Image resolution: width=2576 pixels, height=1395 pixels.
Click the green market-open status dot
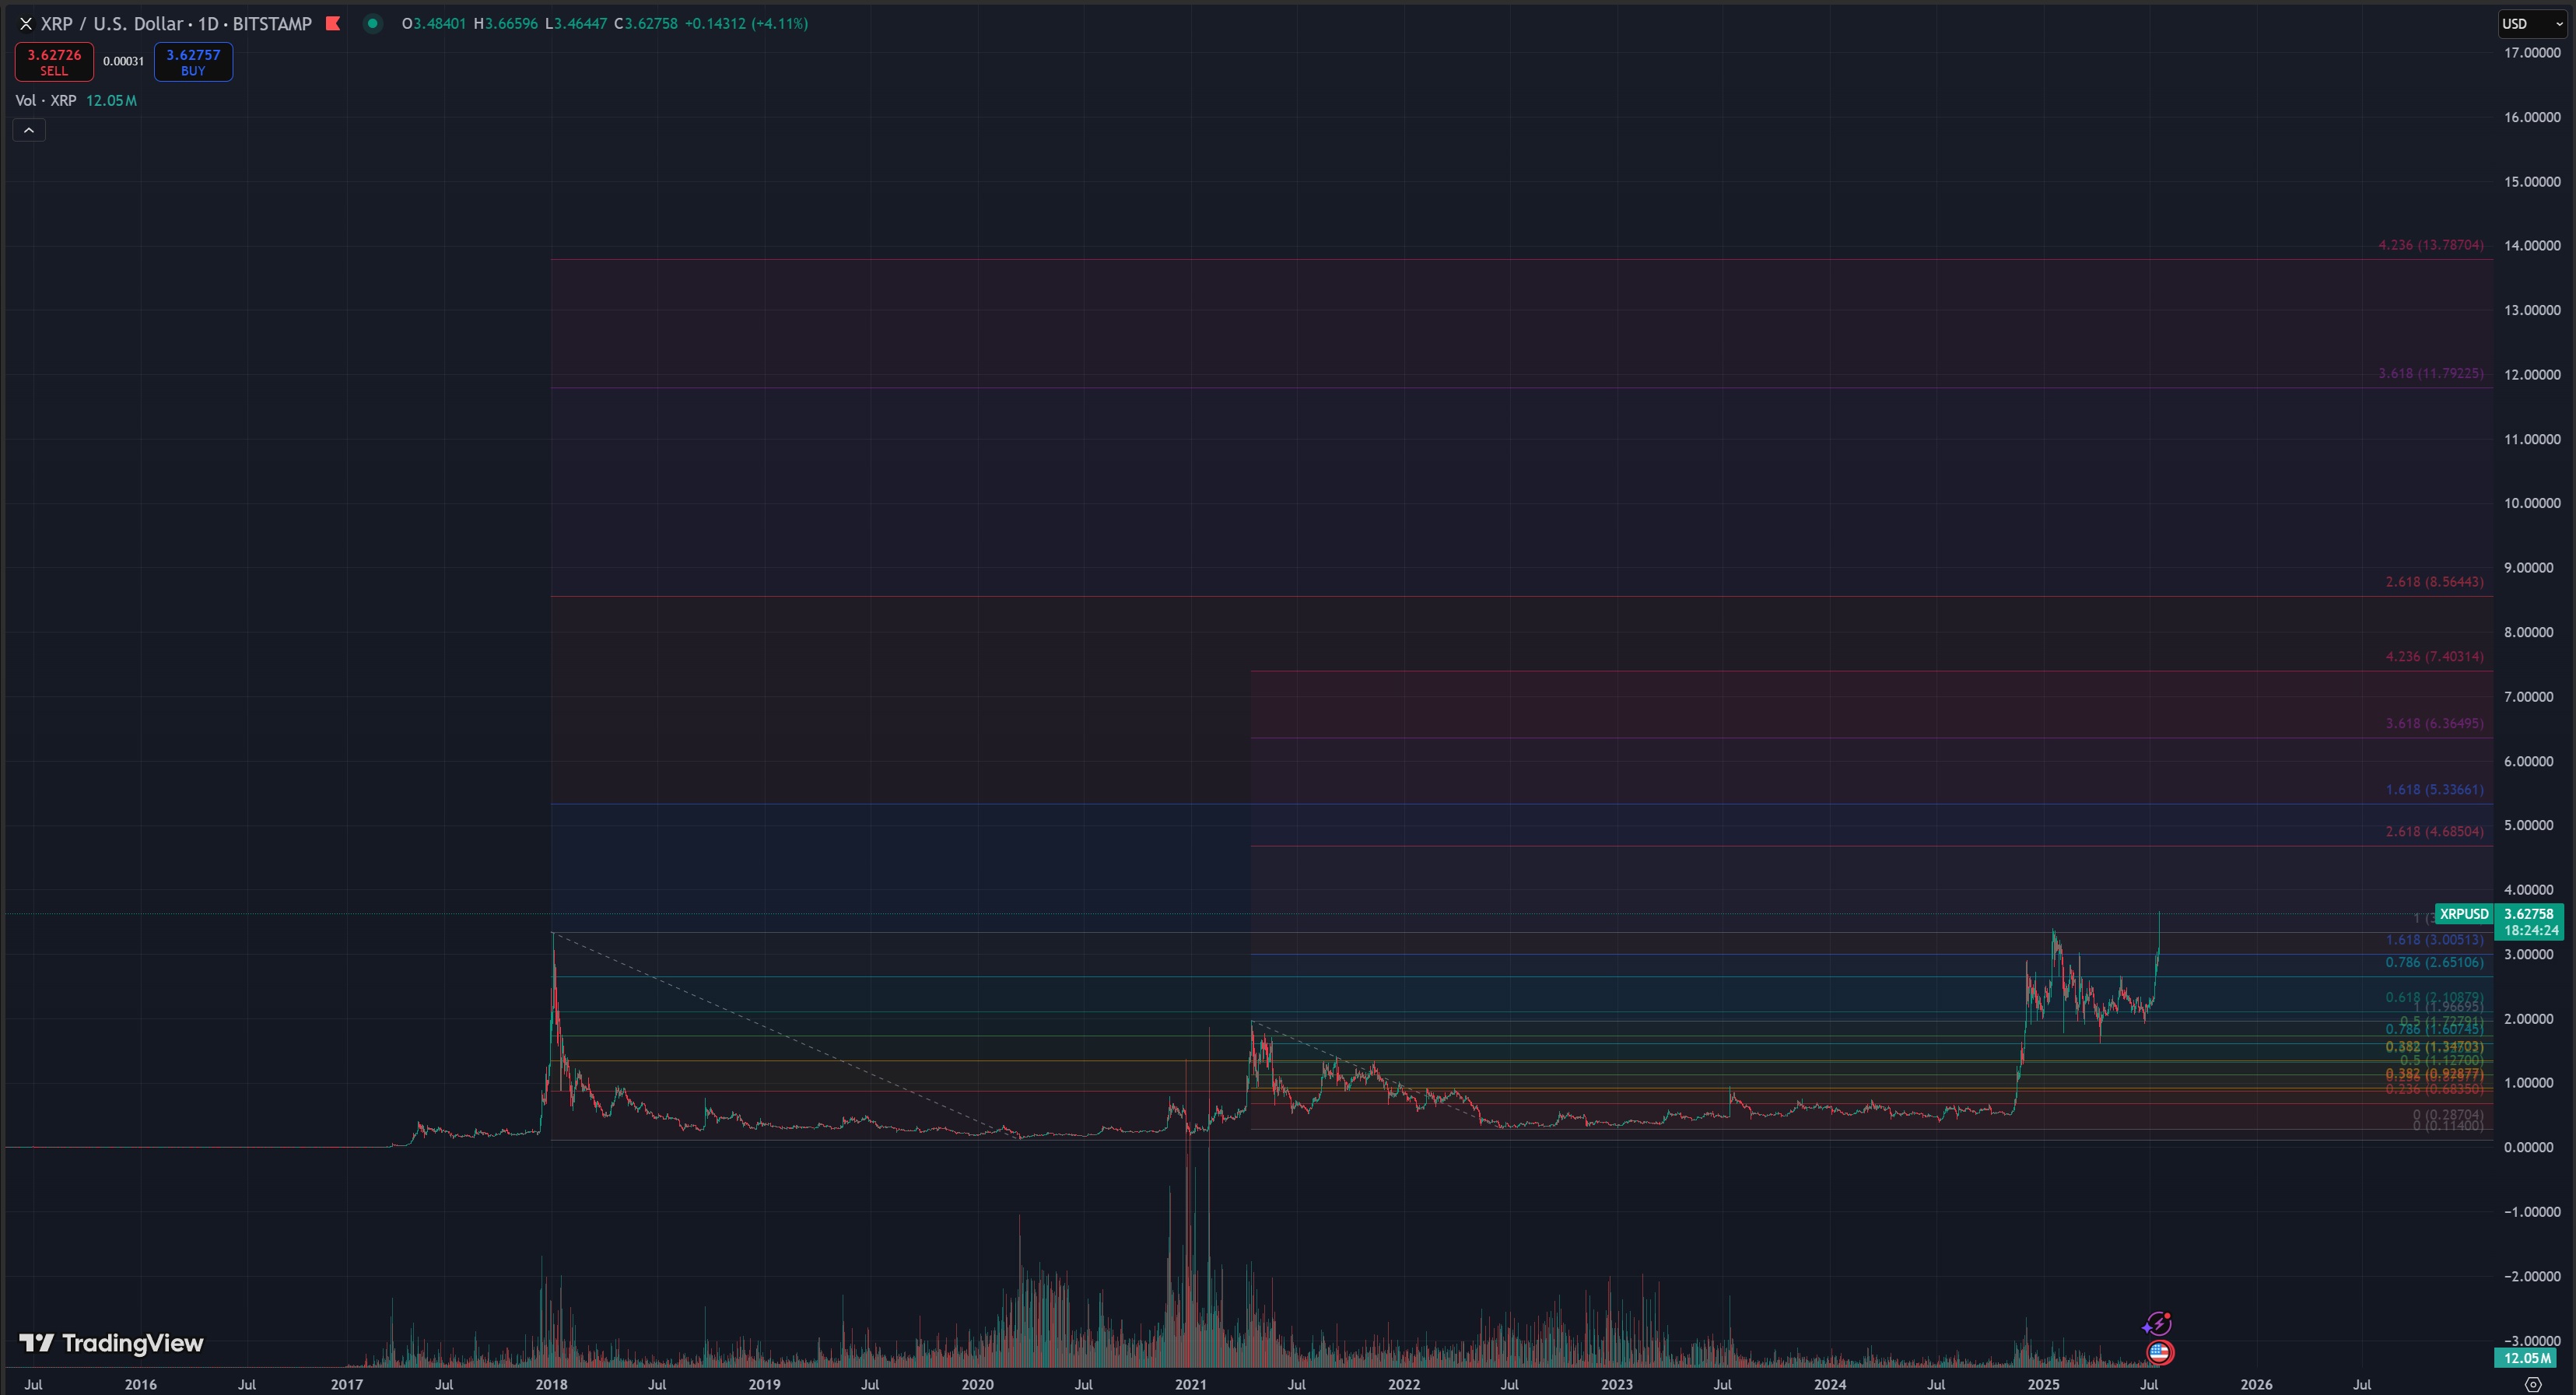373,23
